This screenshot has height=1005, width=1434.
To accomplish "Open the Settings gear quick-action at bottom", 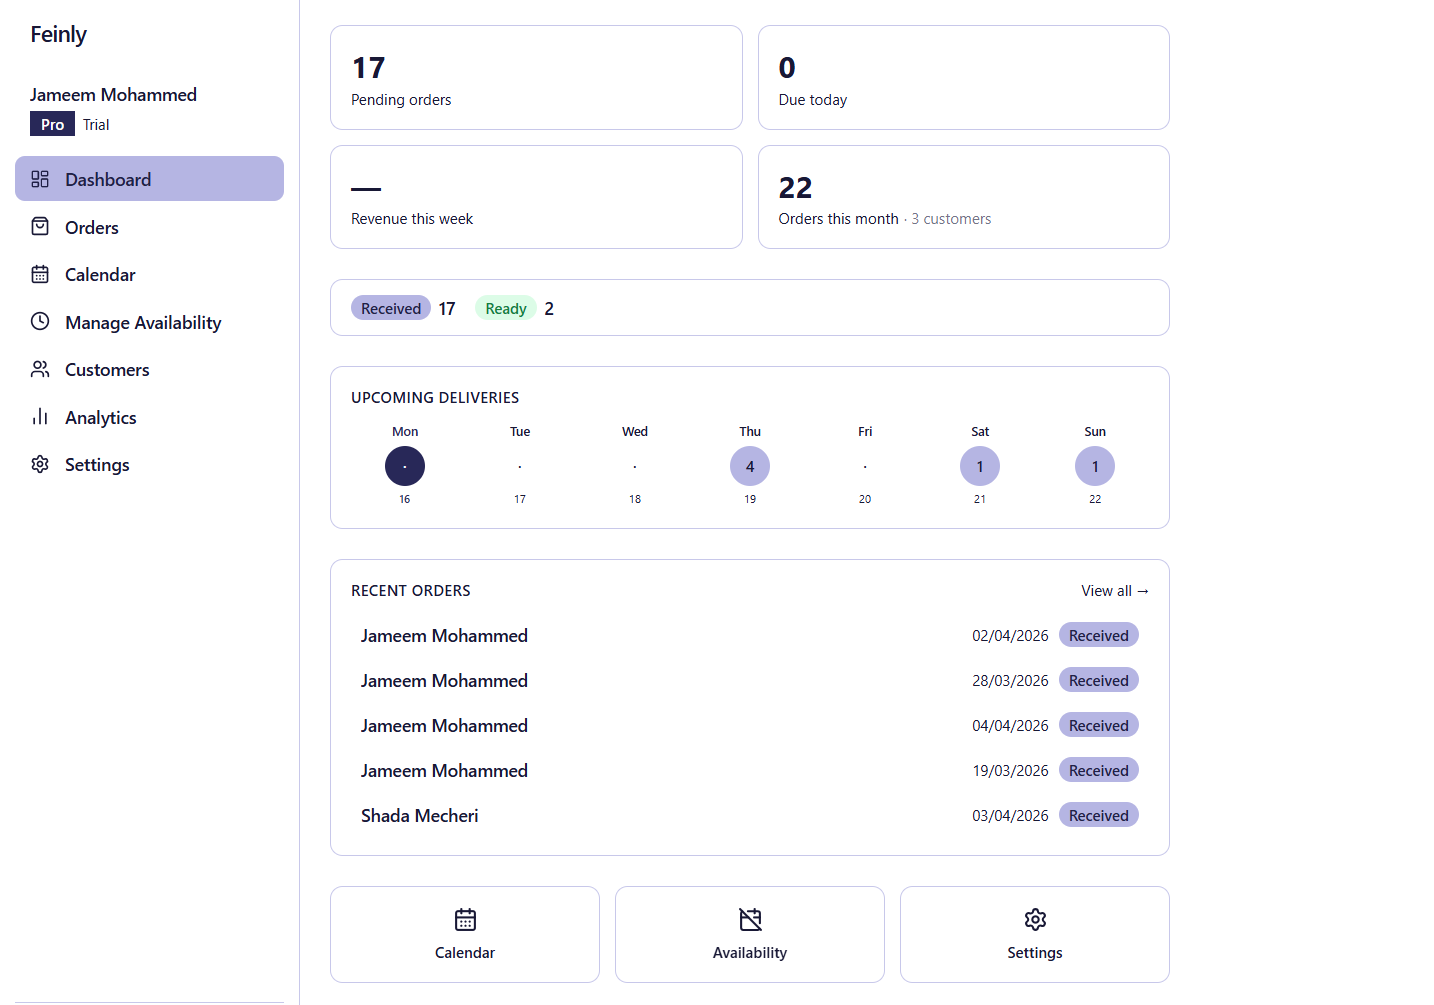I will pos(1034,919).
